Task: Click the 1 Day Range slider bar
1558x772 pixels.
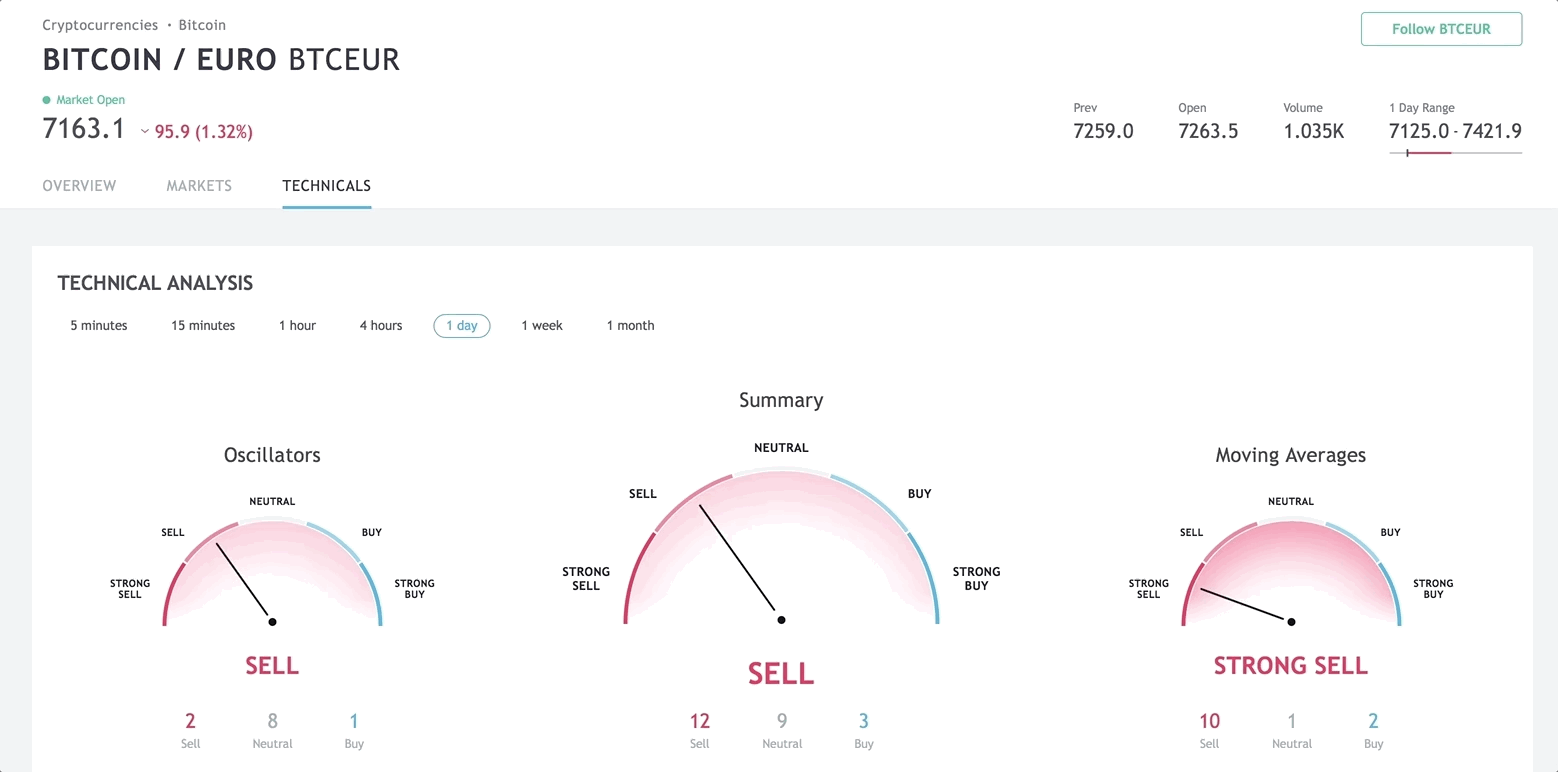Action: [x=1455, y=153]
